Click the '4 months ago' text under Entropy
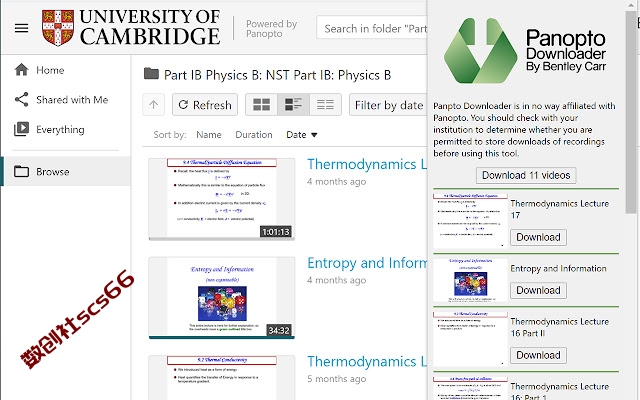640x400 pixels. (336, 280)
